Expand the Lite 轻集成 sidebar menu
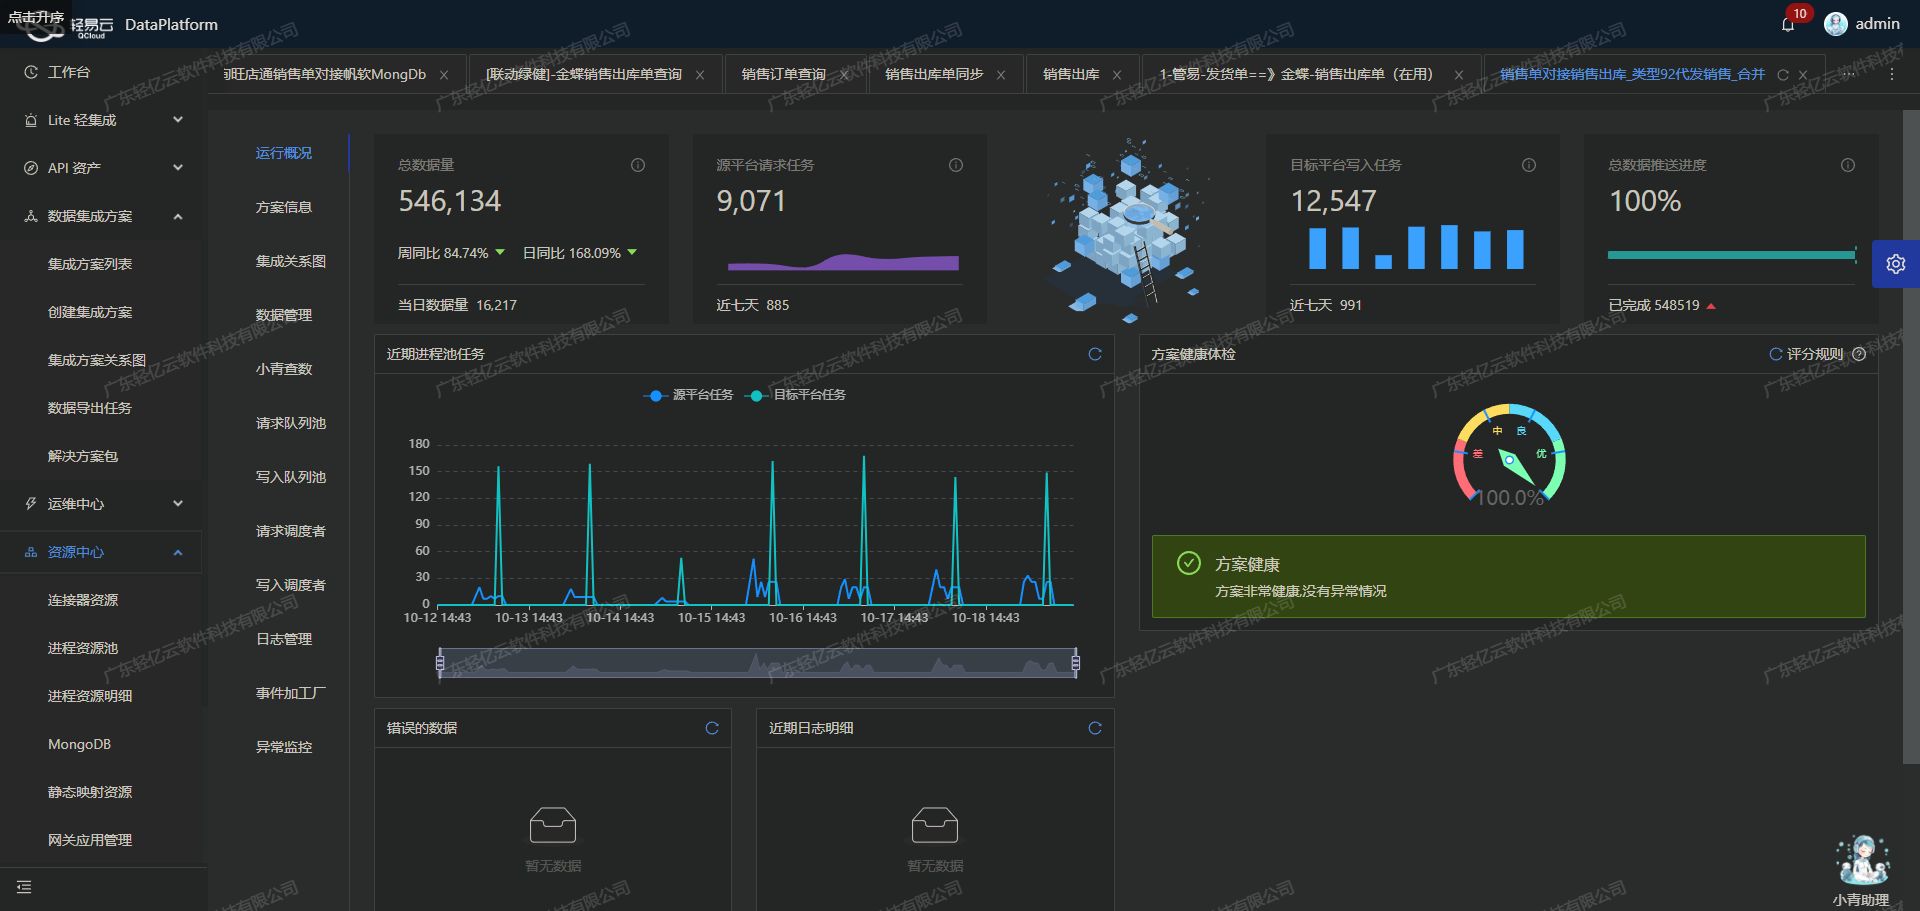 [100, 120]
